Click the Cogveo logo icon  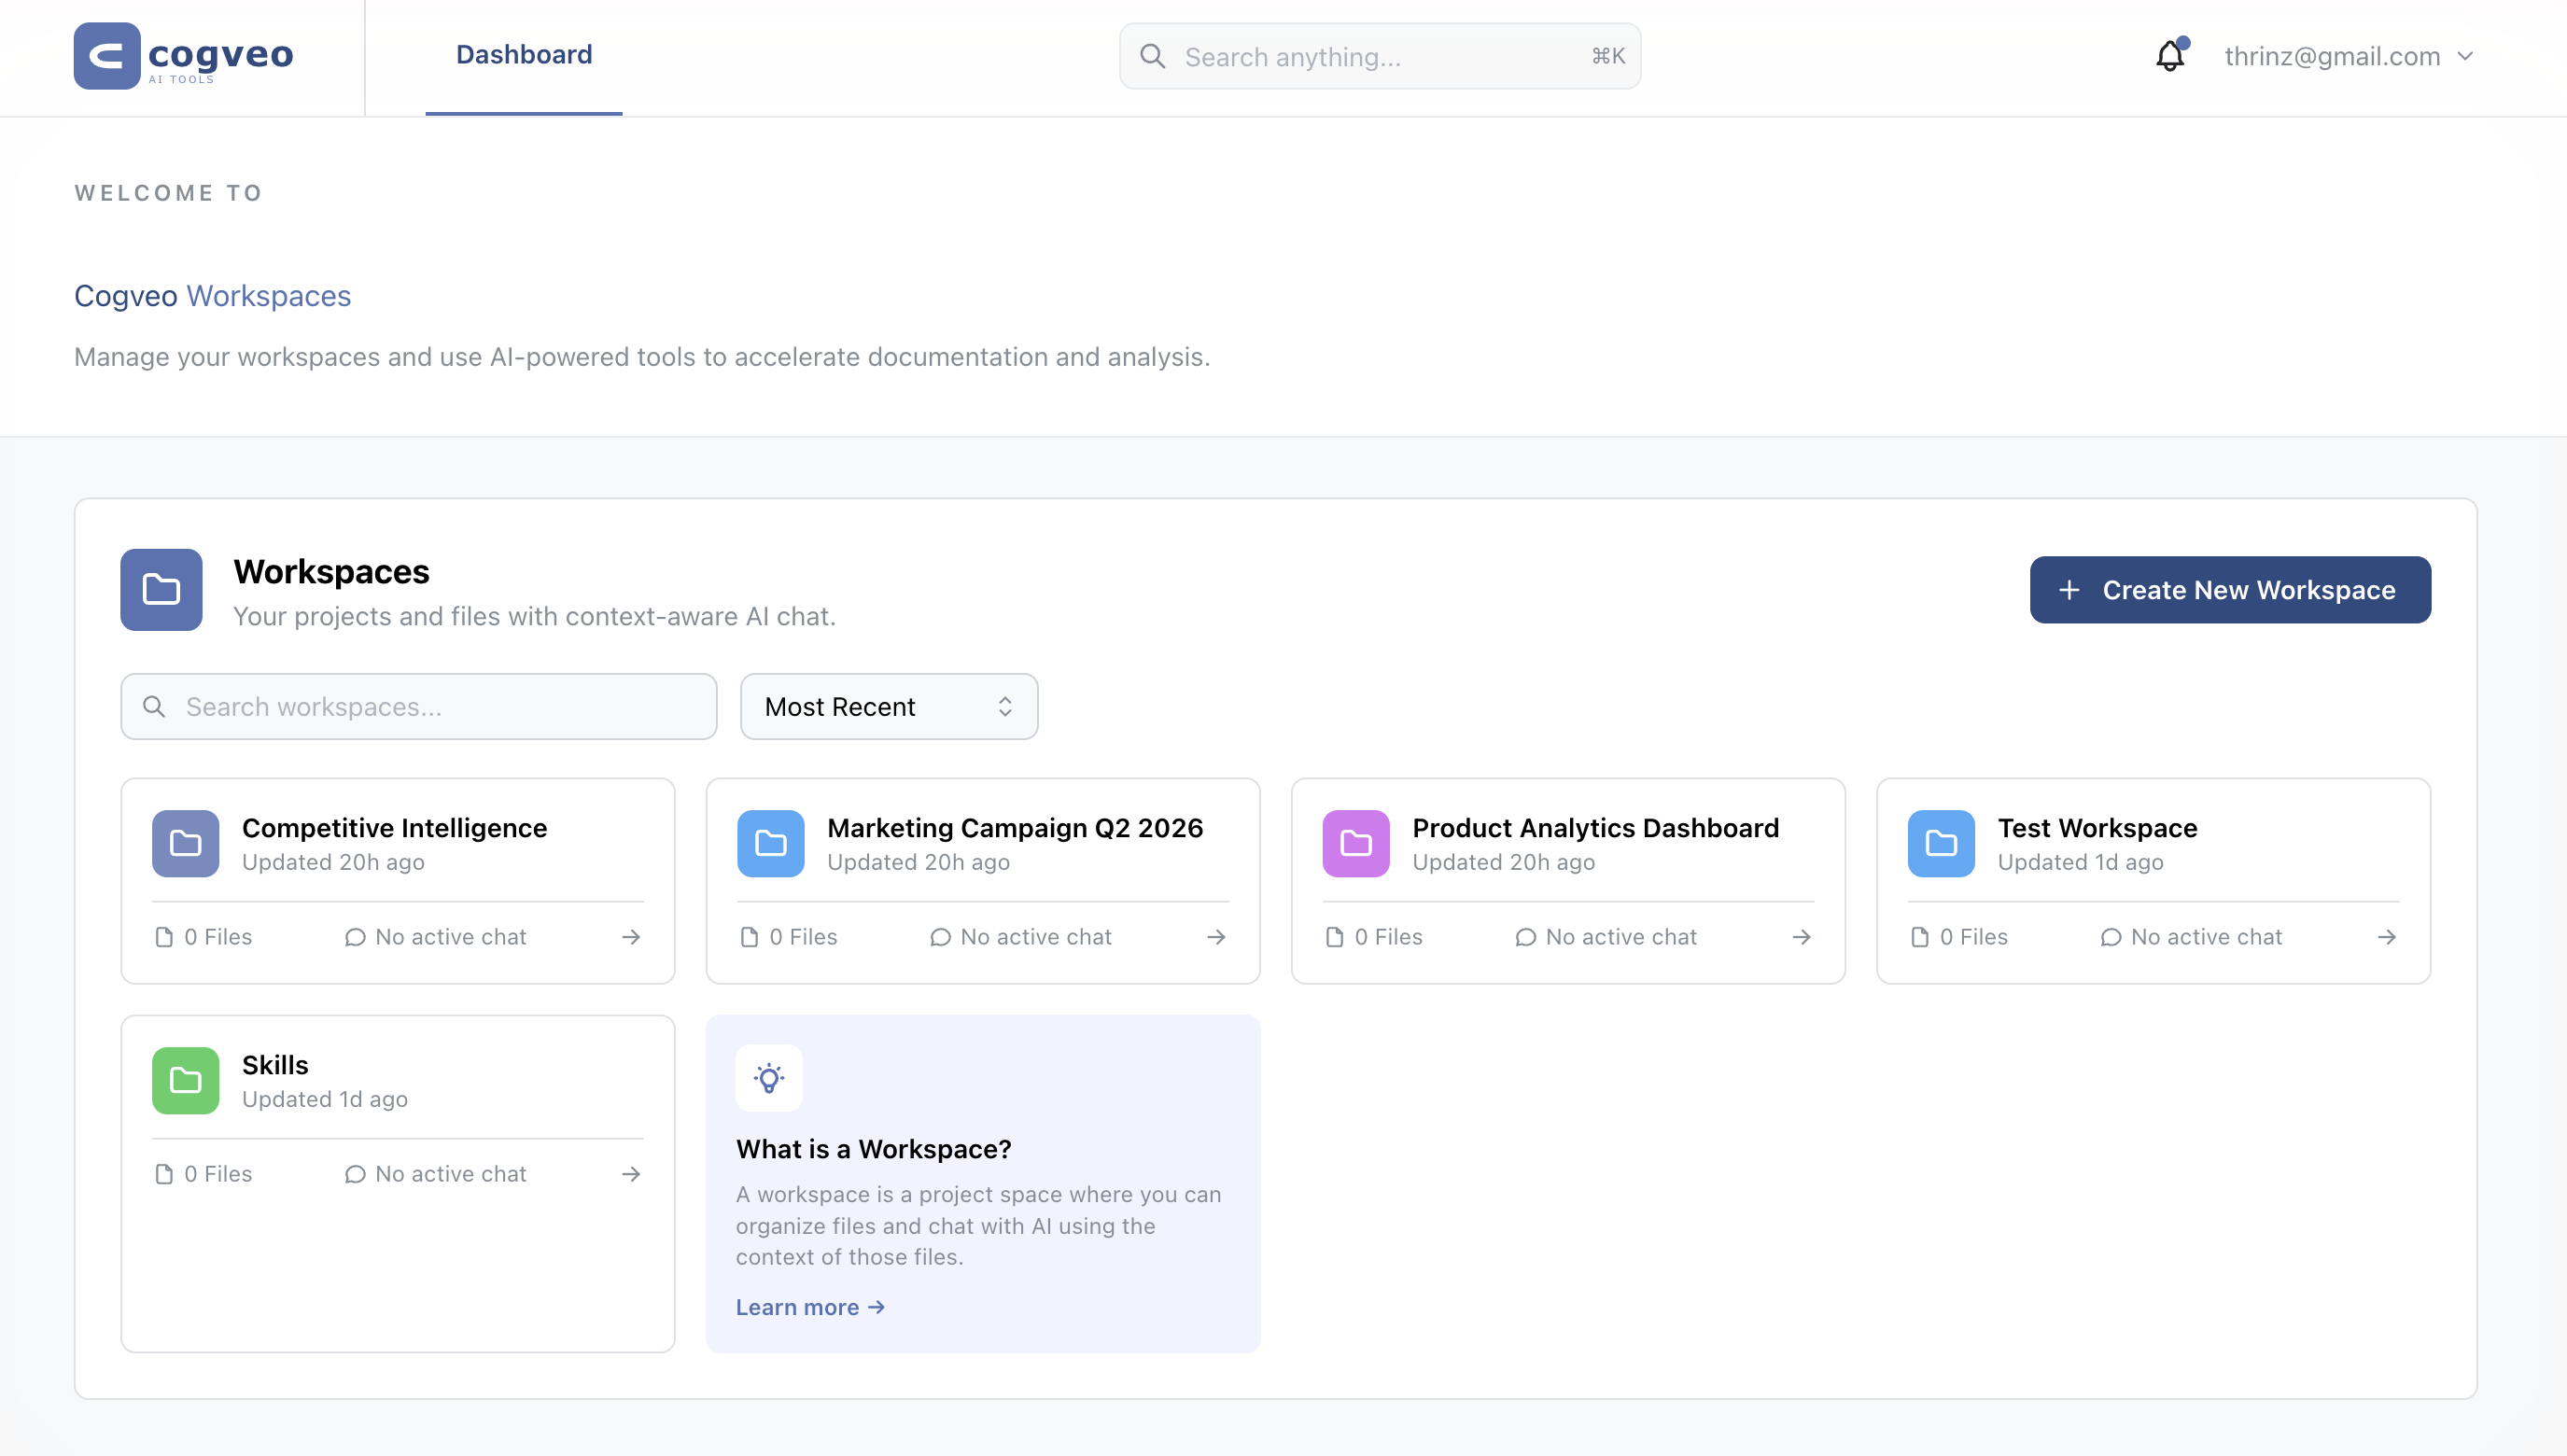click(x=106, y=55)
